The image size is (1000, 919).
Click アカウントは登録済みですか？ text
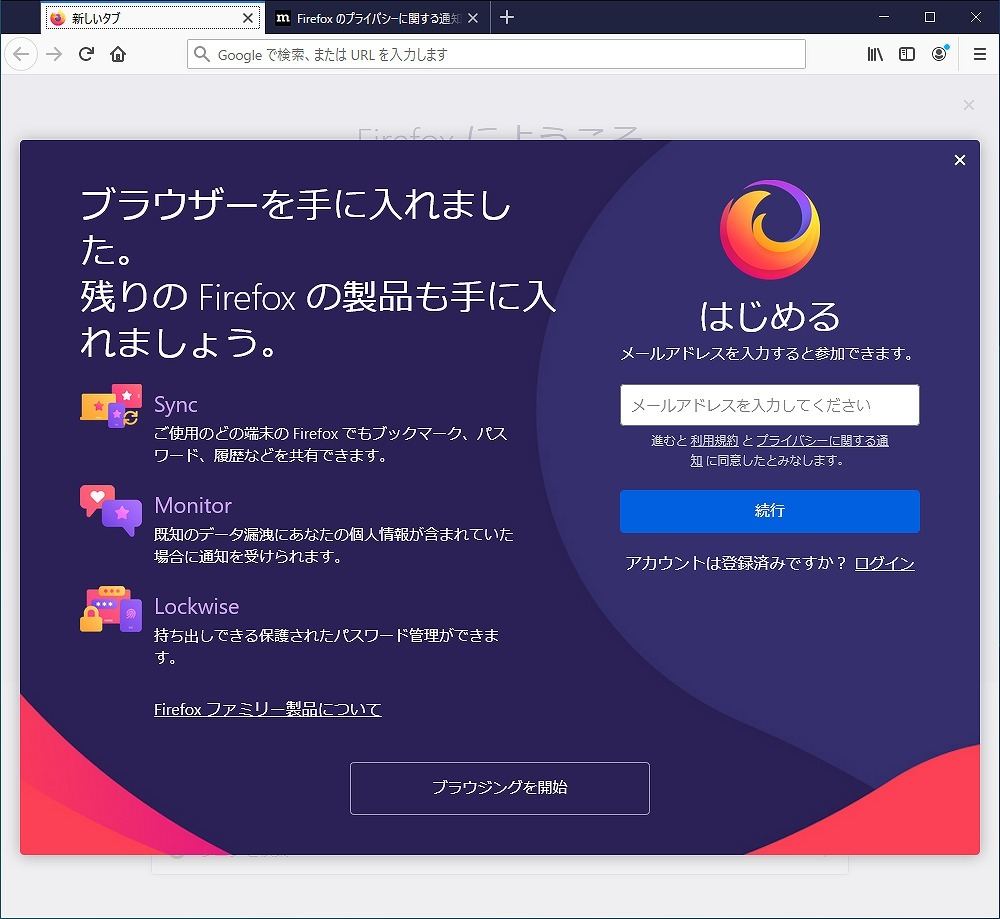coord(736,563)
